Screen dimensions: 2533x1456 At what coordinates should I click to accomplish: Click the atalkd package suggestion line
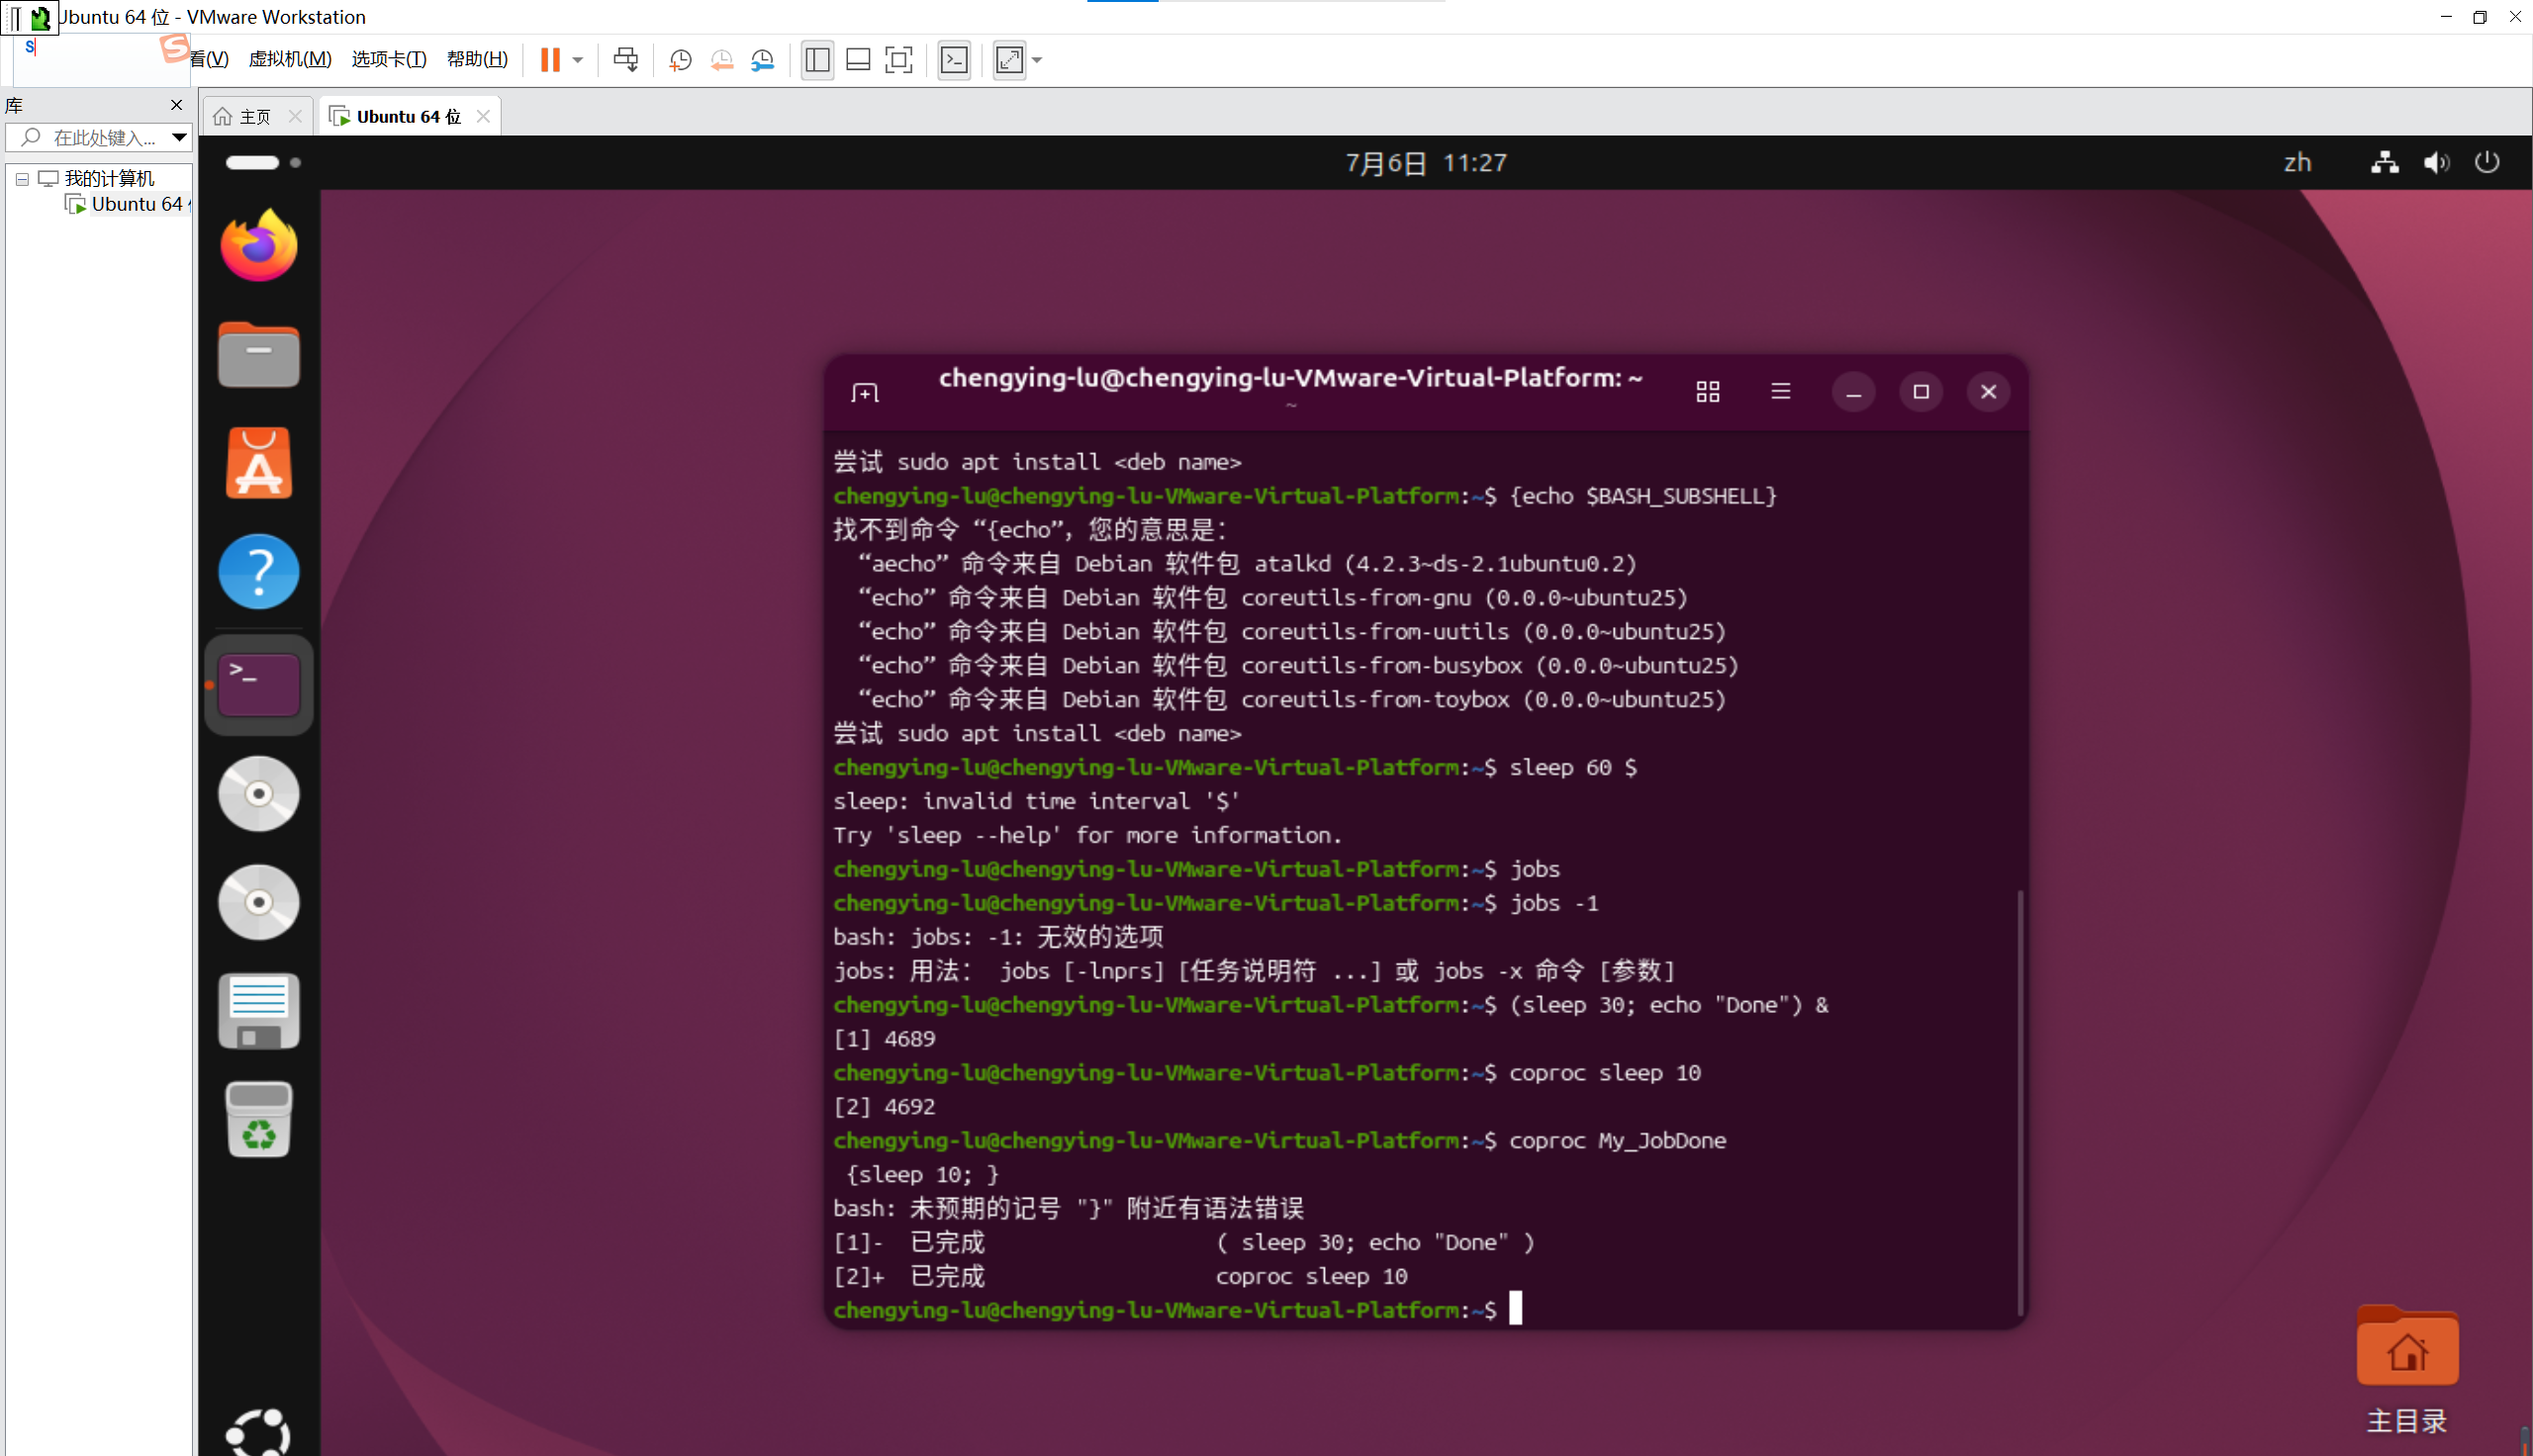1247,564
